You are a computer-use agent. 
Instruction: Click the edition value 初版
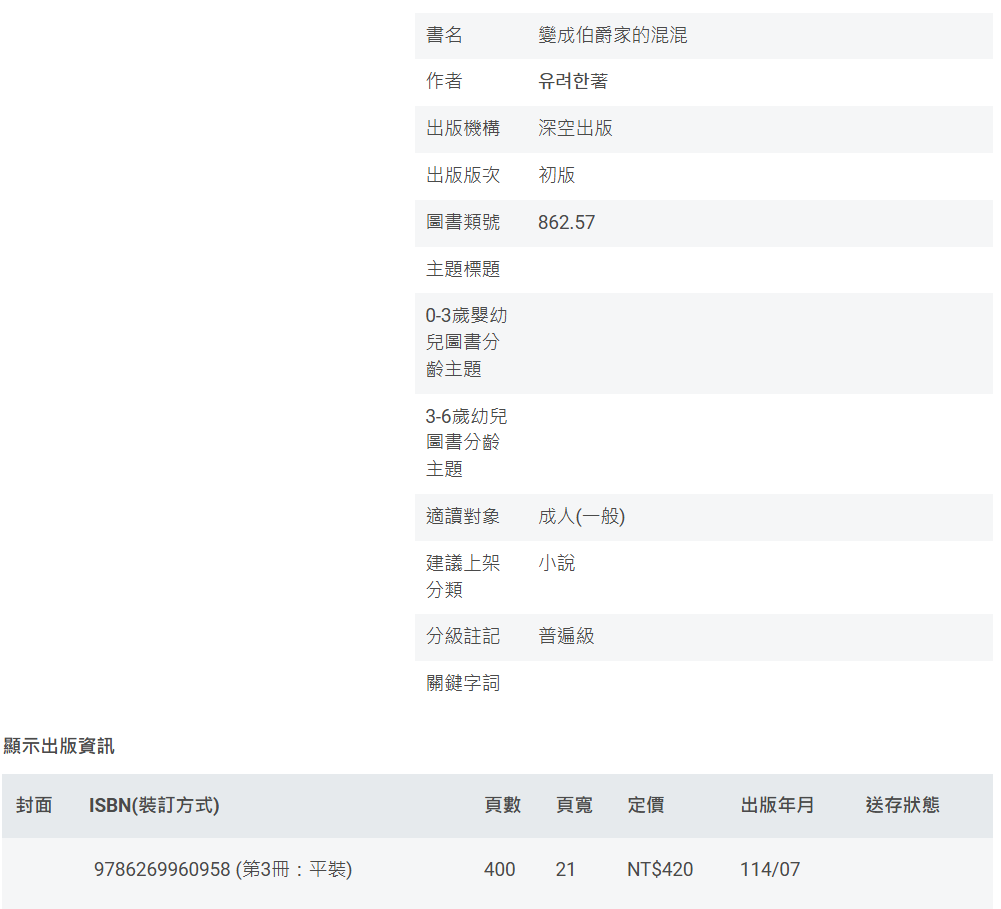pyautogui.click(x=556, y=175)
